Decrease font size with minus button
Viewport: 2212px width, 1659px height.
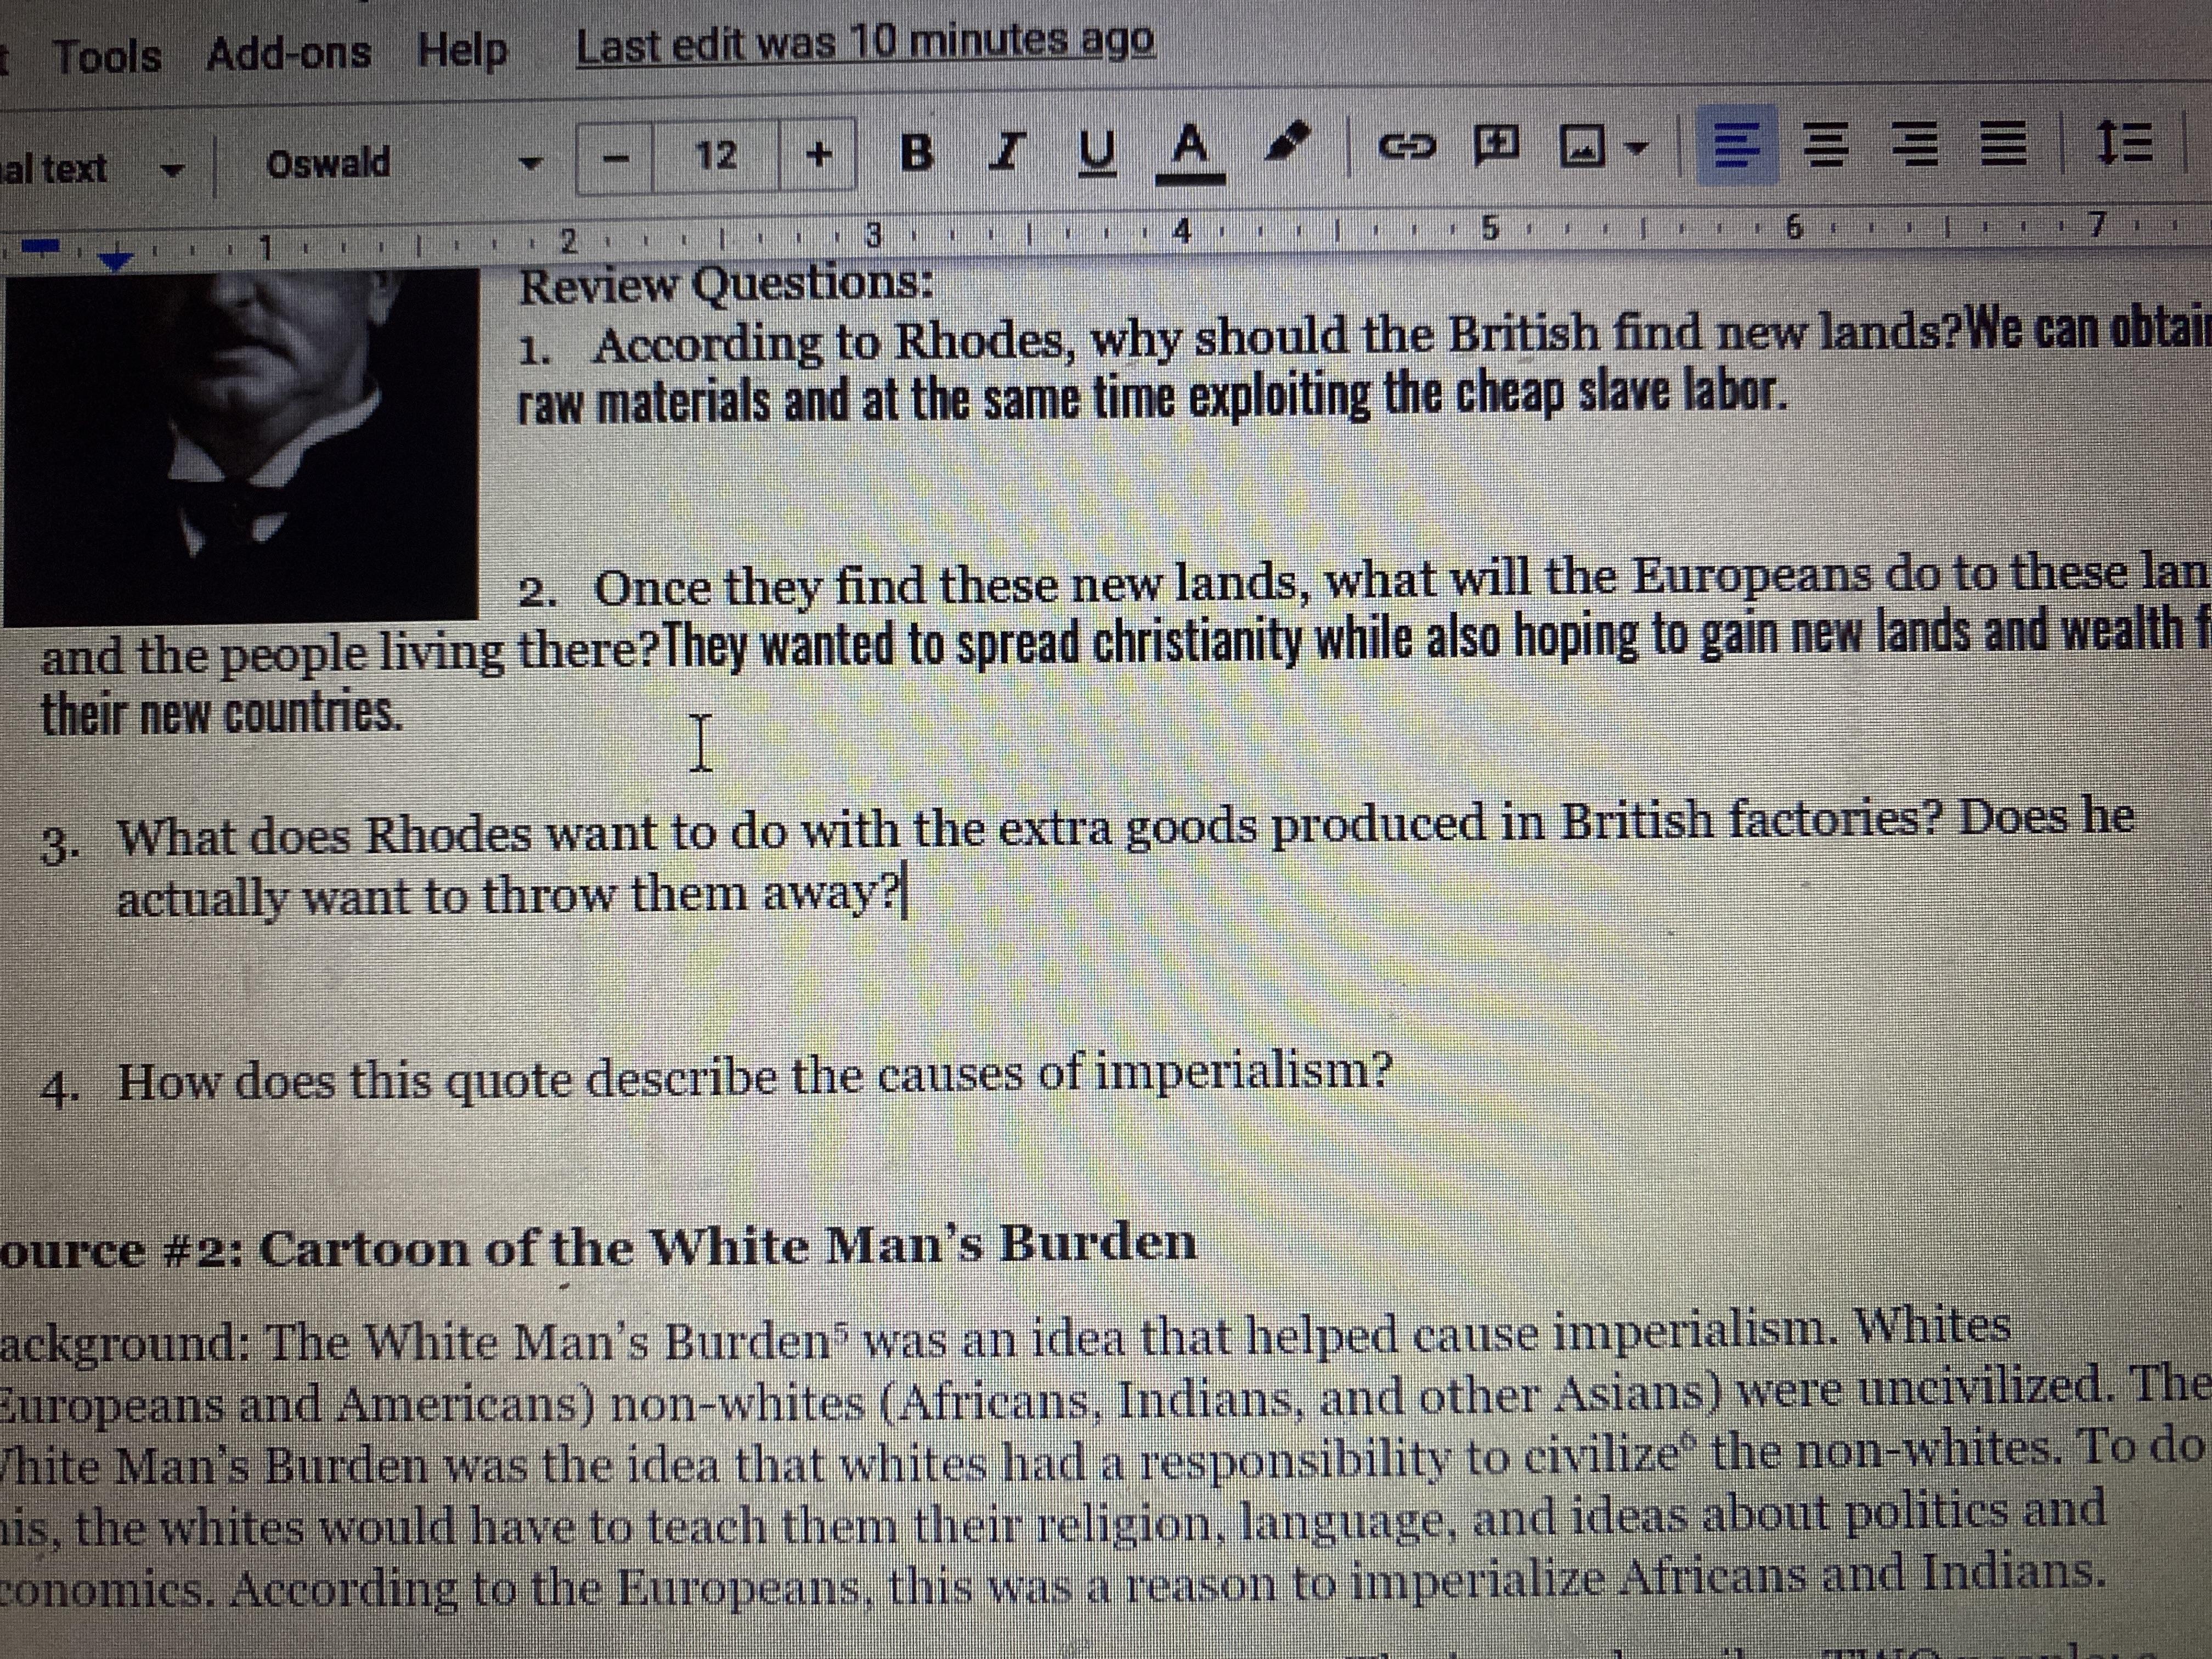(x=617, y=157)
